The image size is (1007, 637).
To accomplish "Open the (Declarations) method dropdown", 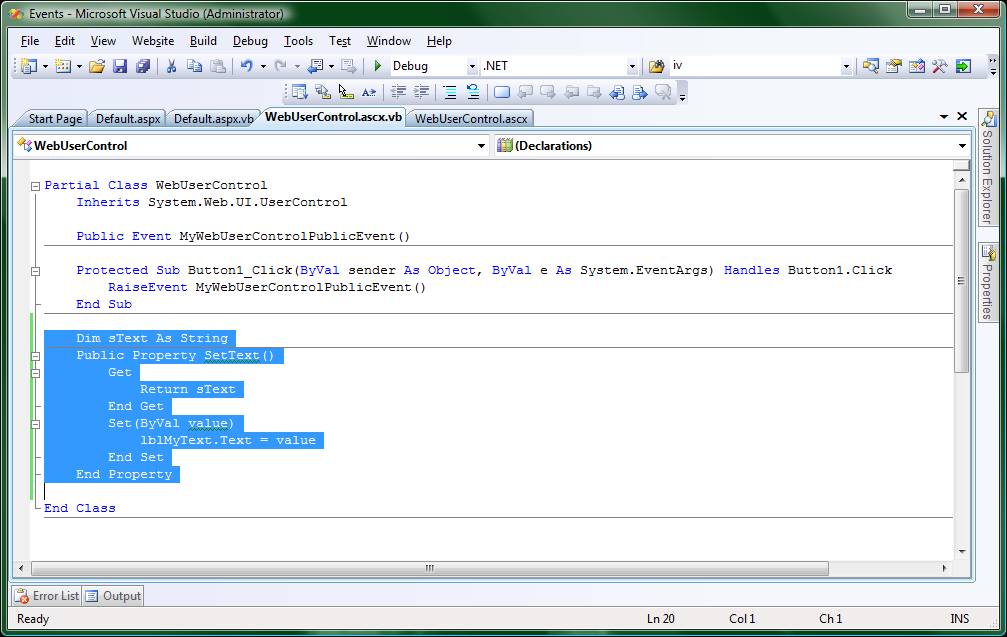I will pos(962,146).
